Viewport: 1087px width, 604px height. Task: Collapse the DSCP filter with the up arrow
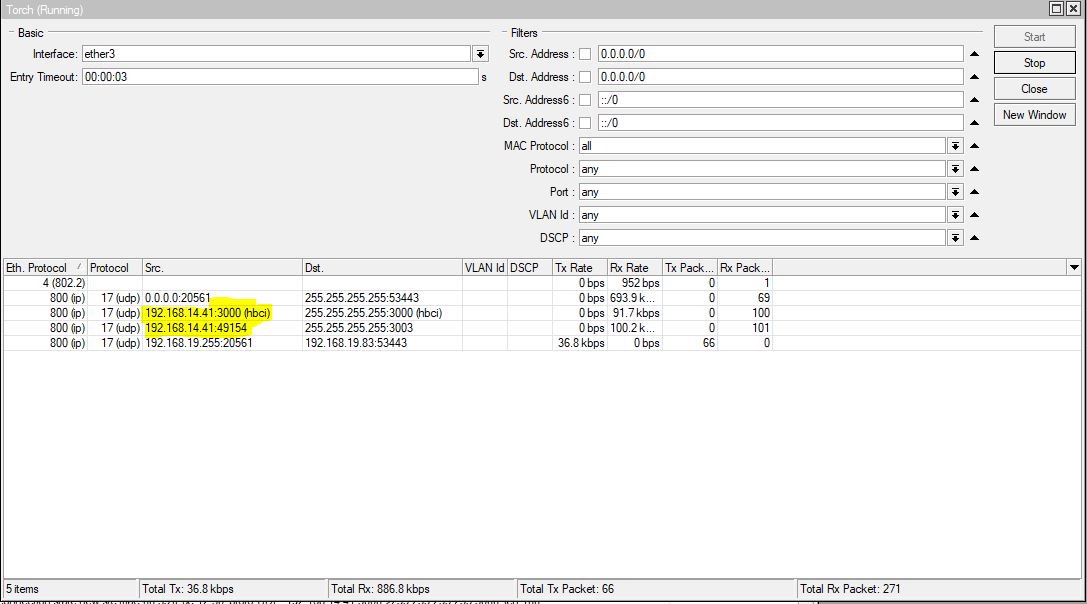[974, 238]
